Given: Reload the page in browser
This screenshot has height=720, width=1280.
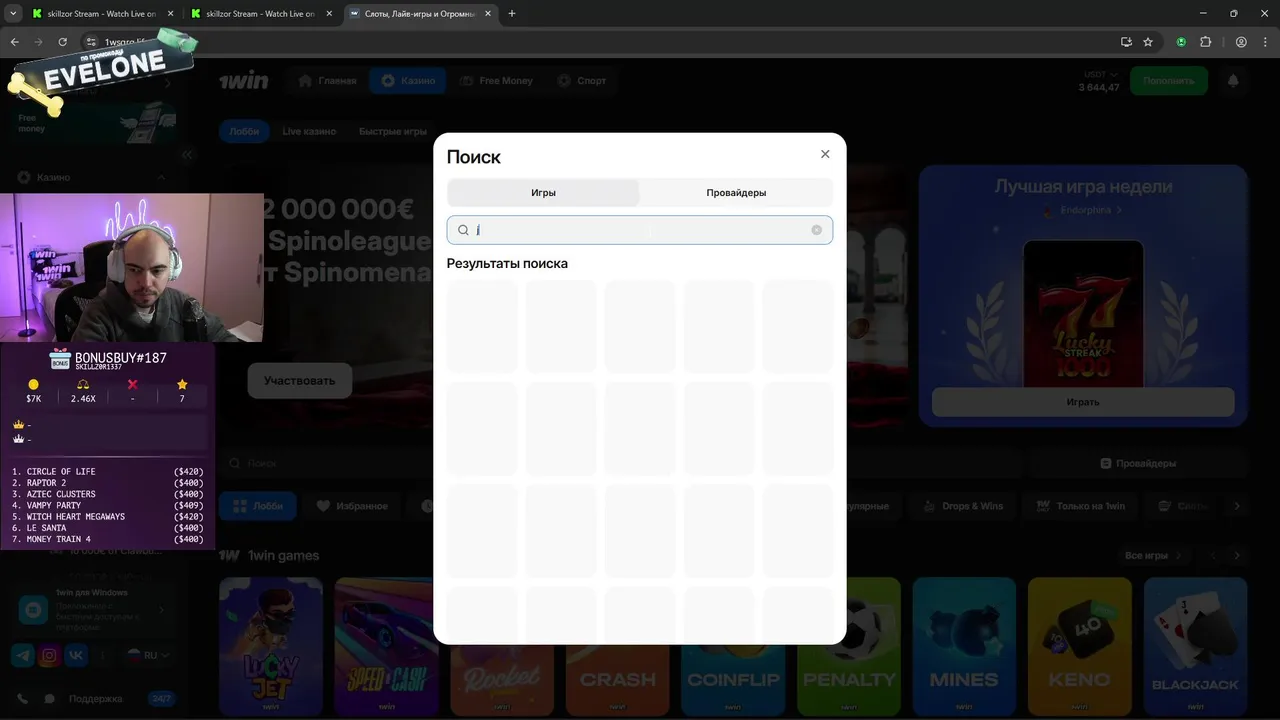Looking at the screenshot, I should pyautogui.click(x=62, y=42).
